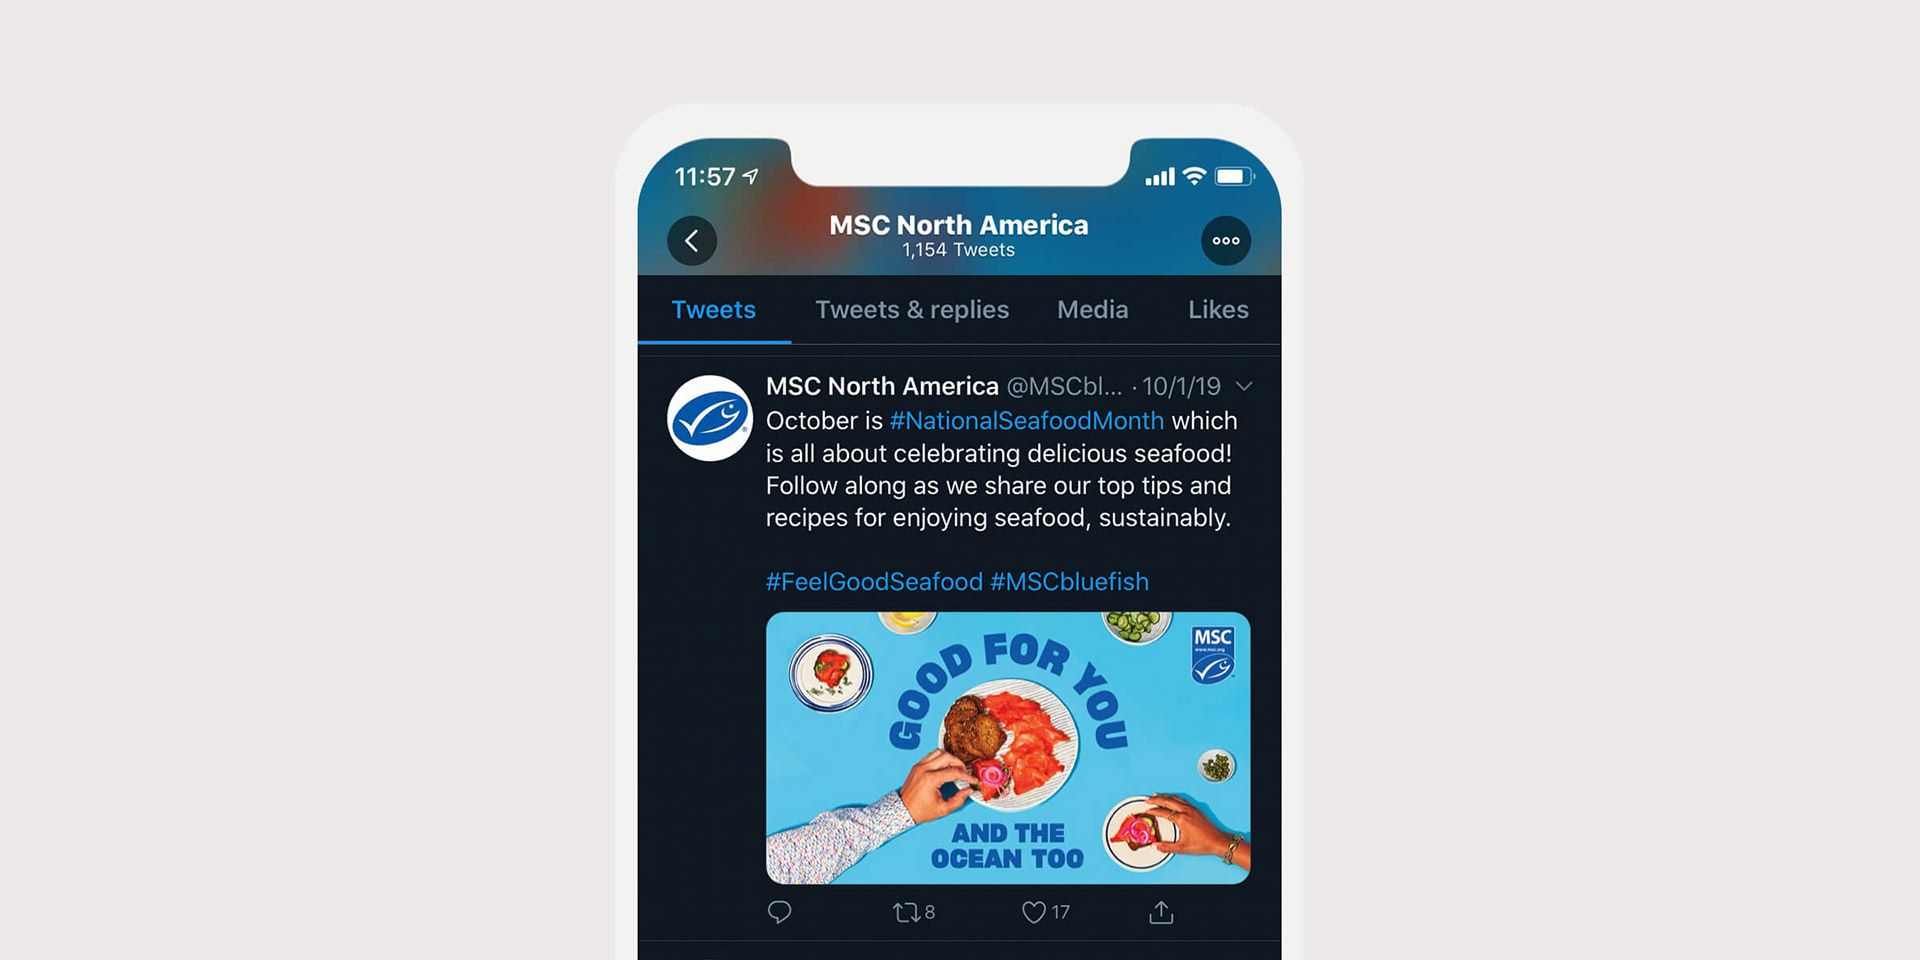Open the Tweets & replies tab
1920x960 pixels.
tap(912, 310)
